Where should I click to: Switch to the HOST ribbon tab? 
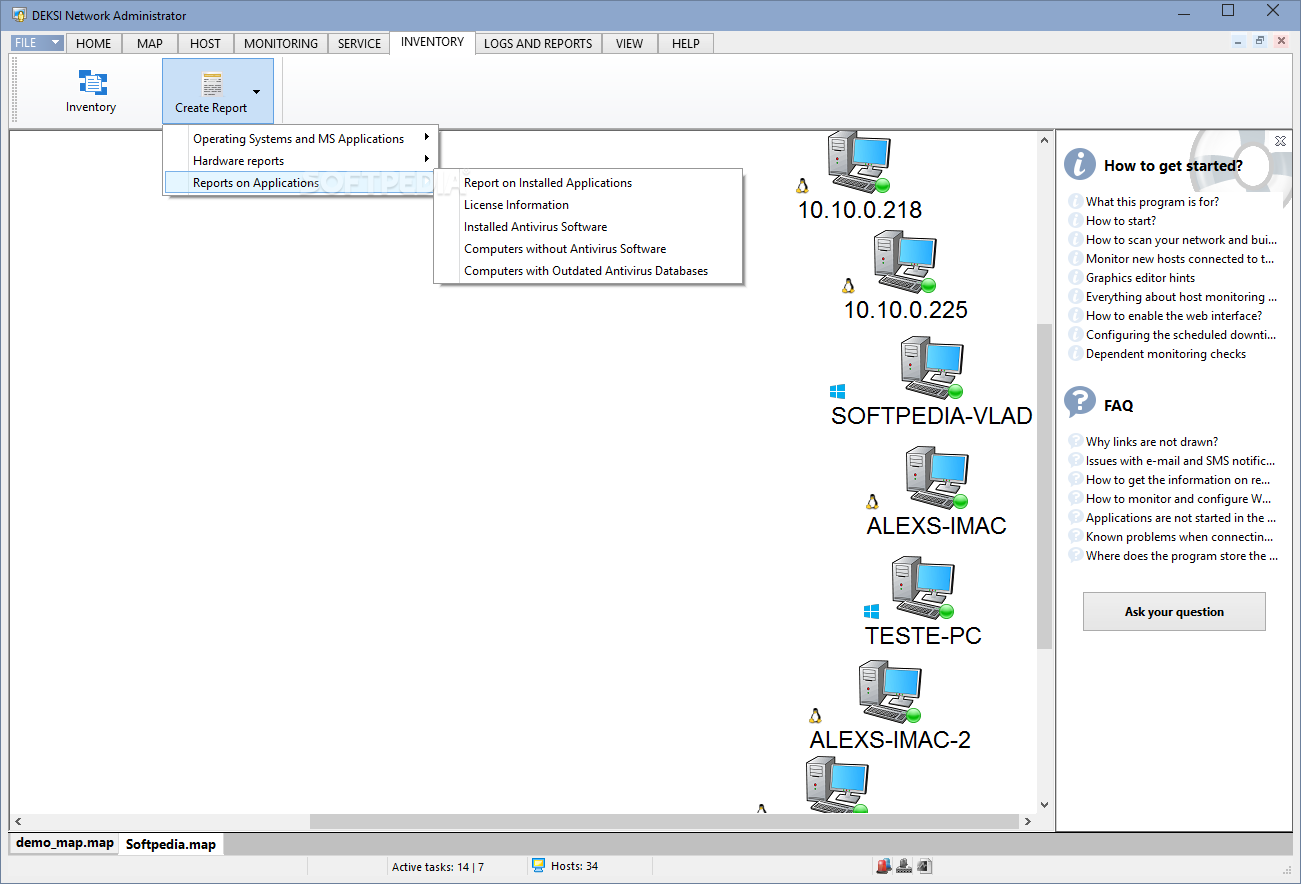206,44
